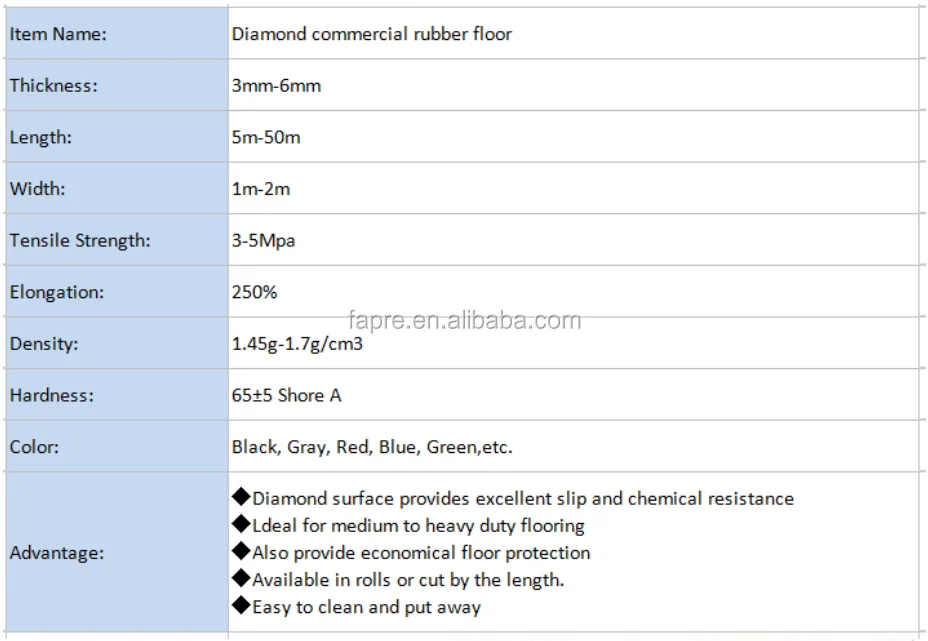
Task: Click the "3-5Mpa" value cell
Action: coord(263,241)
